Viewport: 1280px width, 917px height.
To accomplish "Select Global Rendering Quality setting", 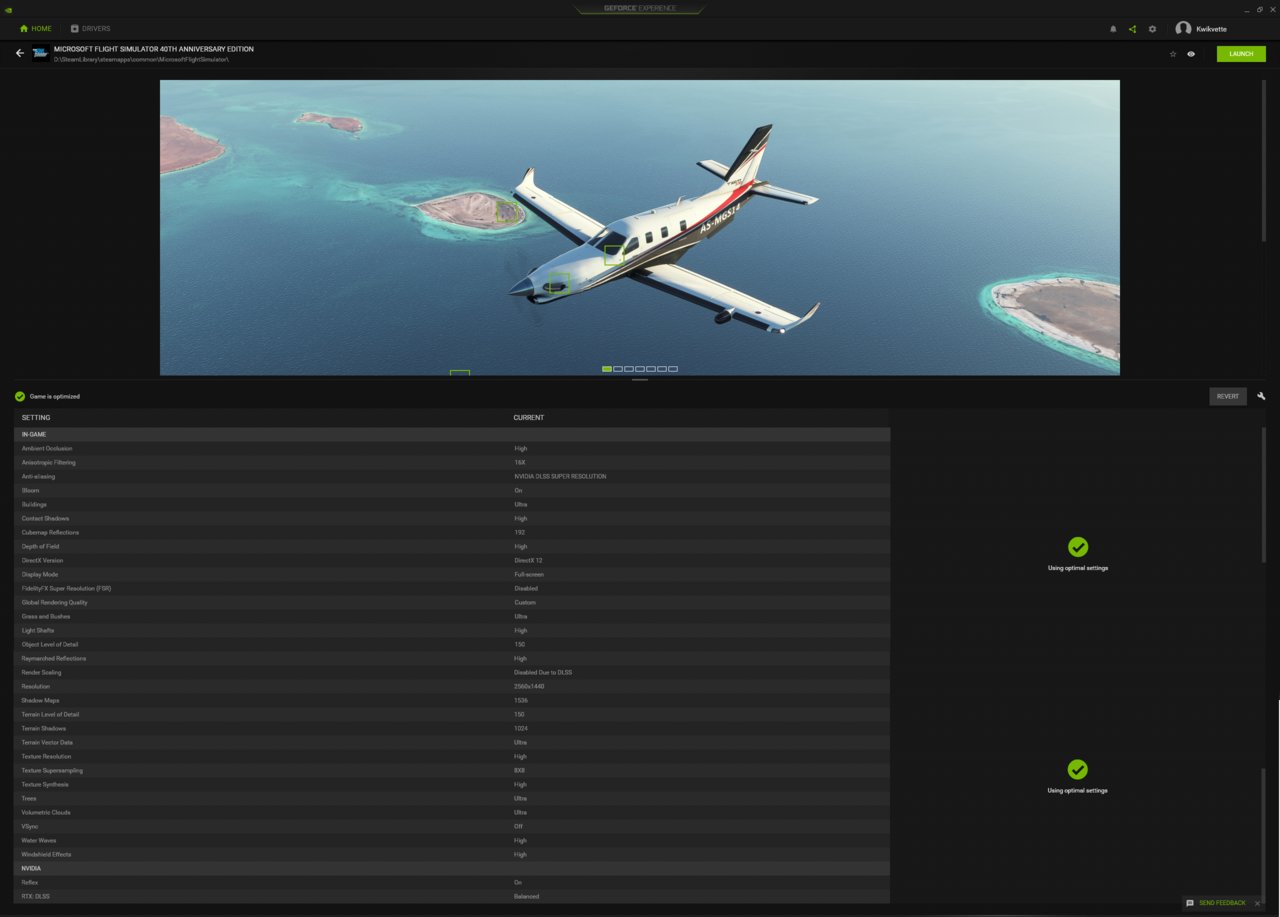I will pos(452,603).
